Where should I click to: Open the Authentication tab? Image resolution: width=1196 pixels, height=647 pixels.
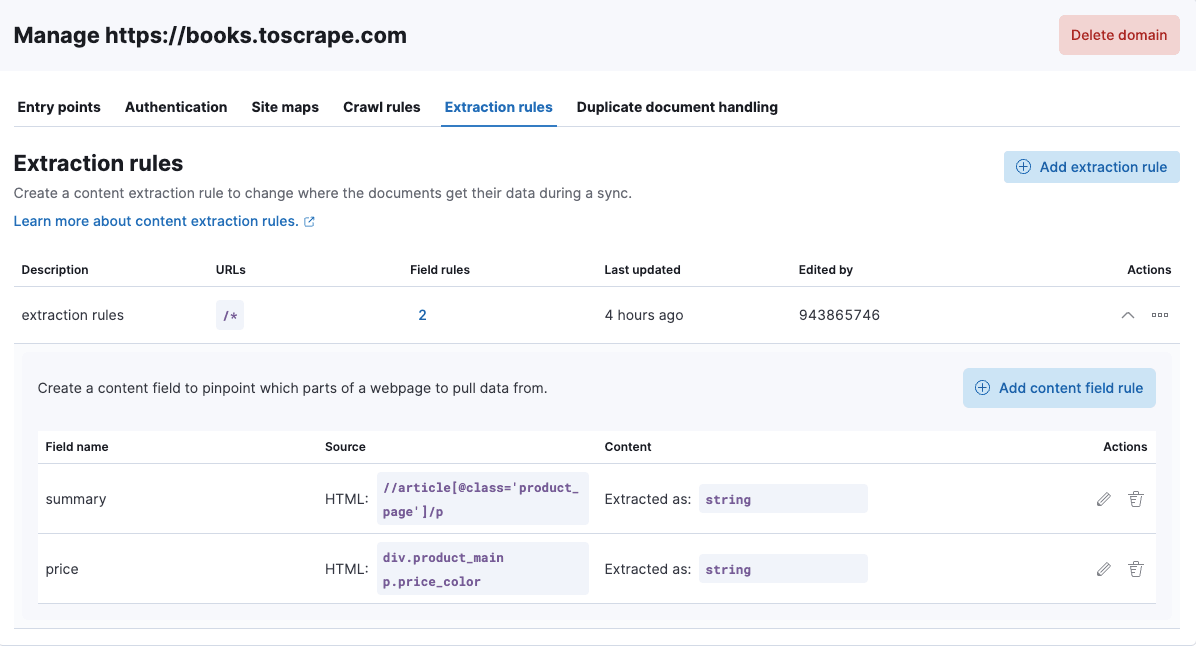(x=176, y=107)
